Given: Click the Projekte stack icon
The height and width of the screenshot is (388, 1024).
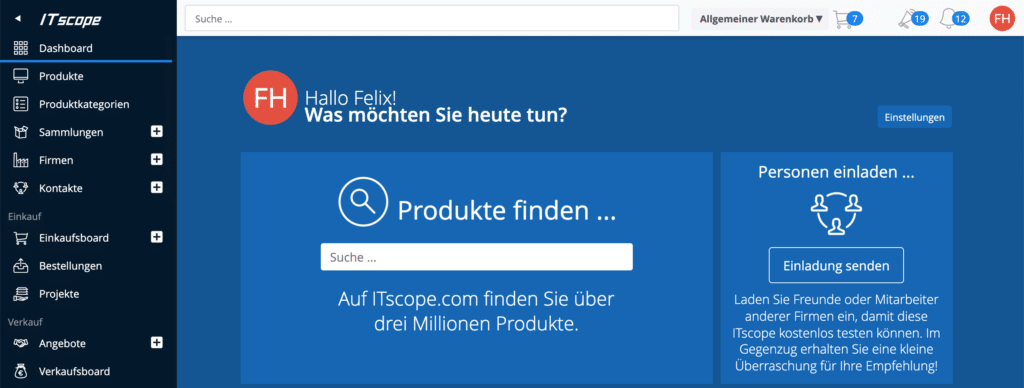Looking at the screenshot, I should pos(20,294).
